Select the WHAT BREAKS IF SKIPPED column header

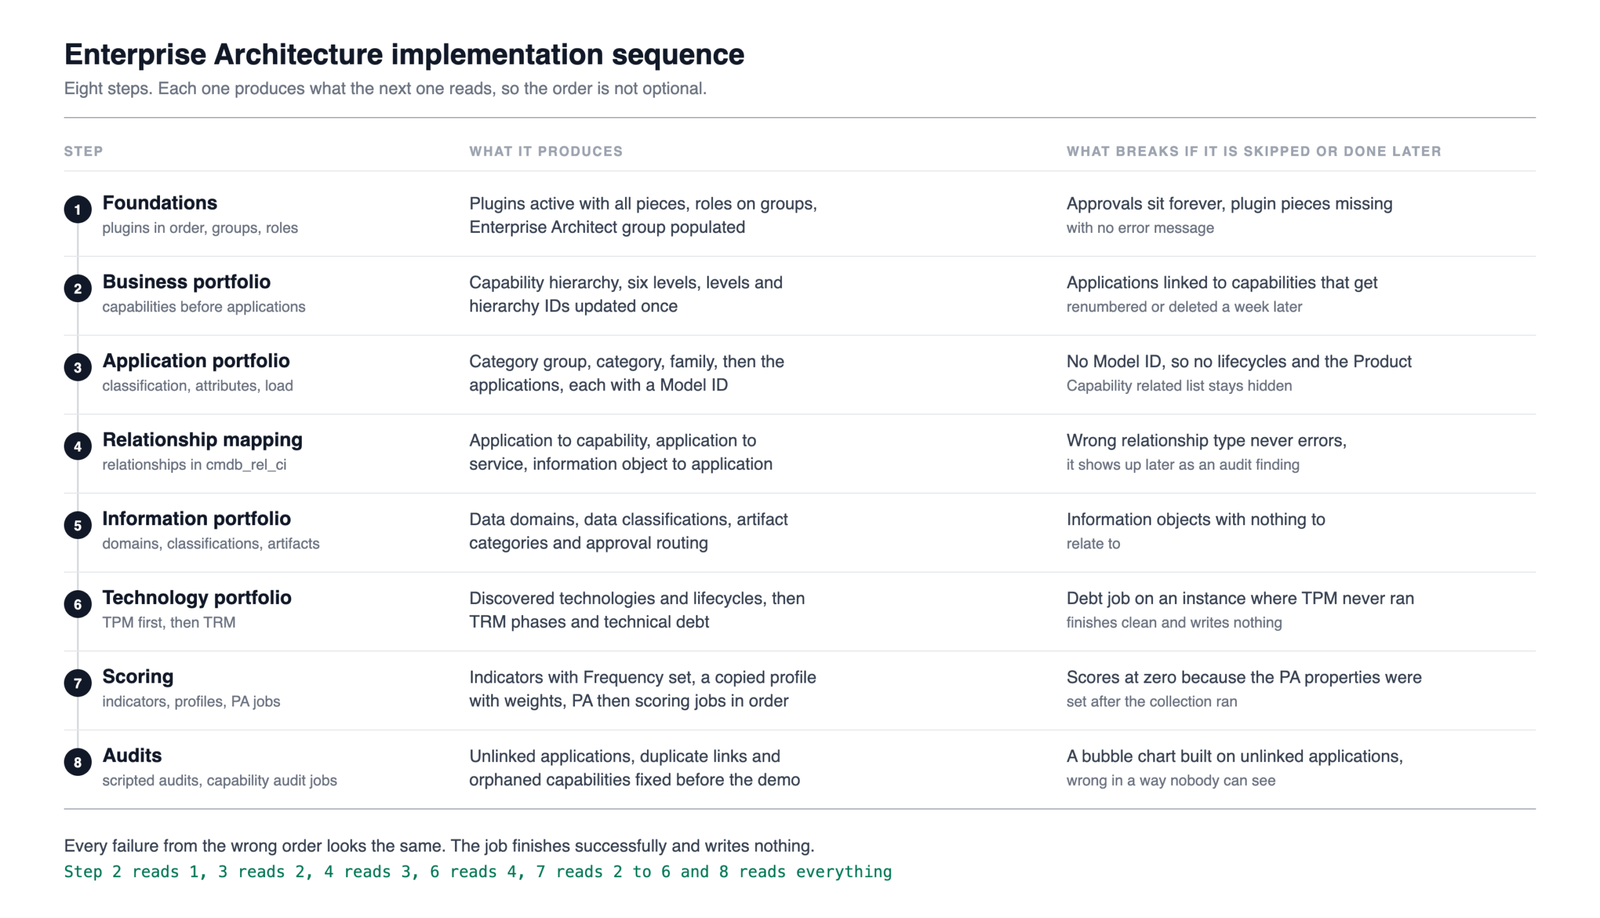[x=1254, y=151]
